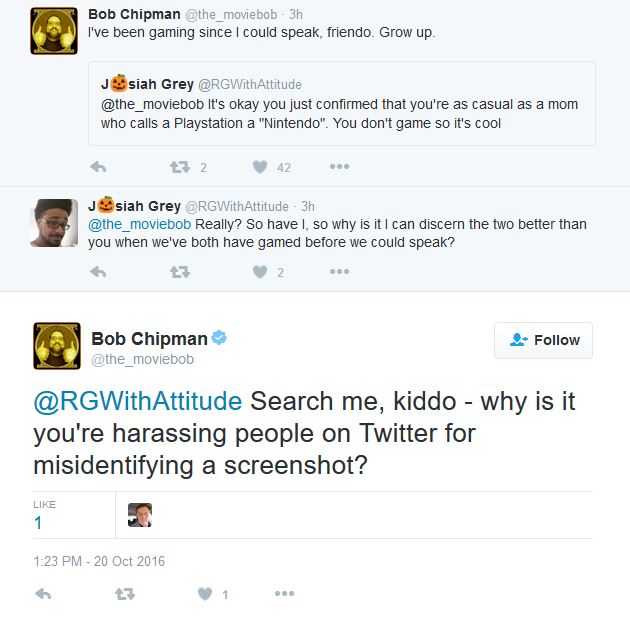
Task: Click the @the_moviebob mention in Josiah's reply
Action: [x=139, y=223]
